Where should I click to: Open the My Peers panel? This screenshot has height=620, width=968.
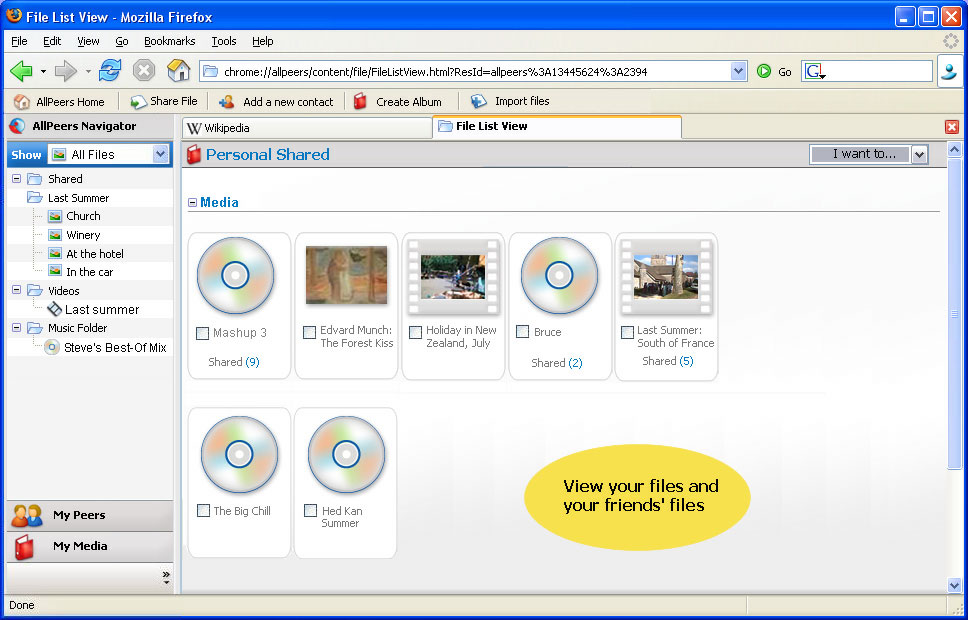point(90,516)
